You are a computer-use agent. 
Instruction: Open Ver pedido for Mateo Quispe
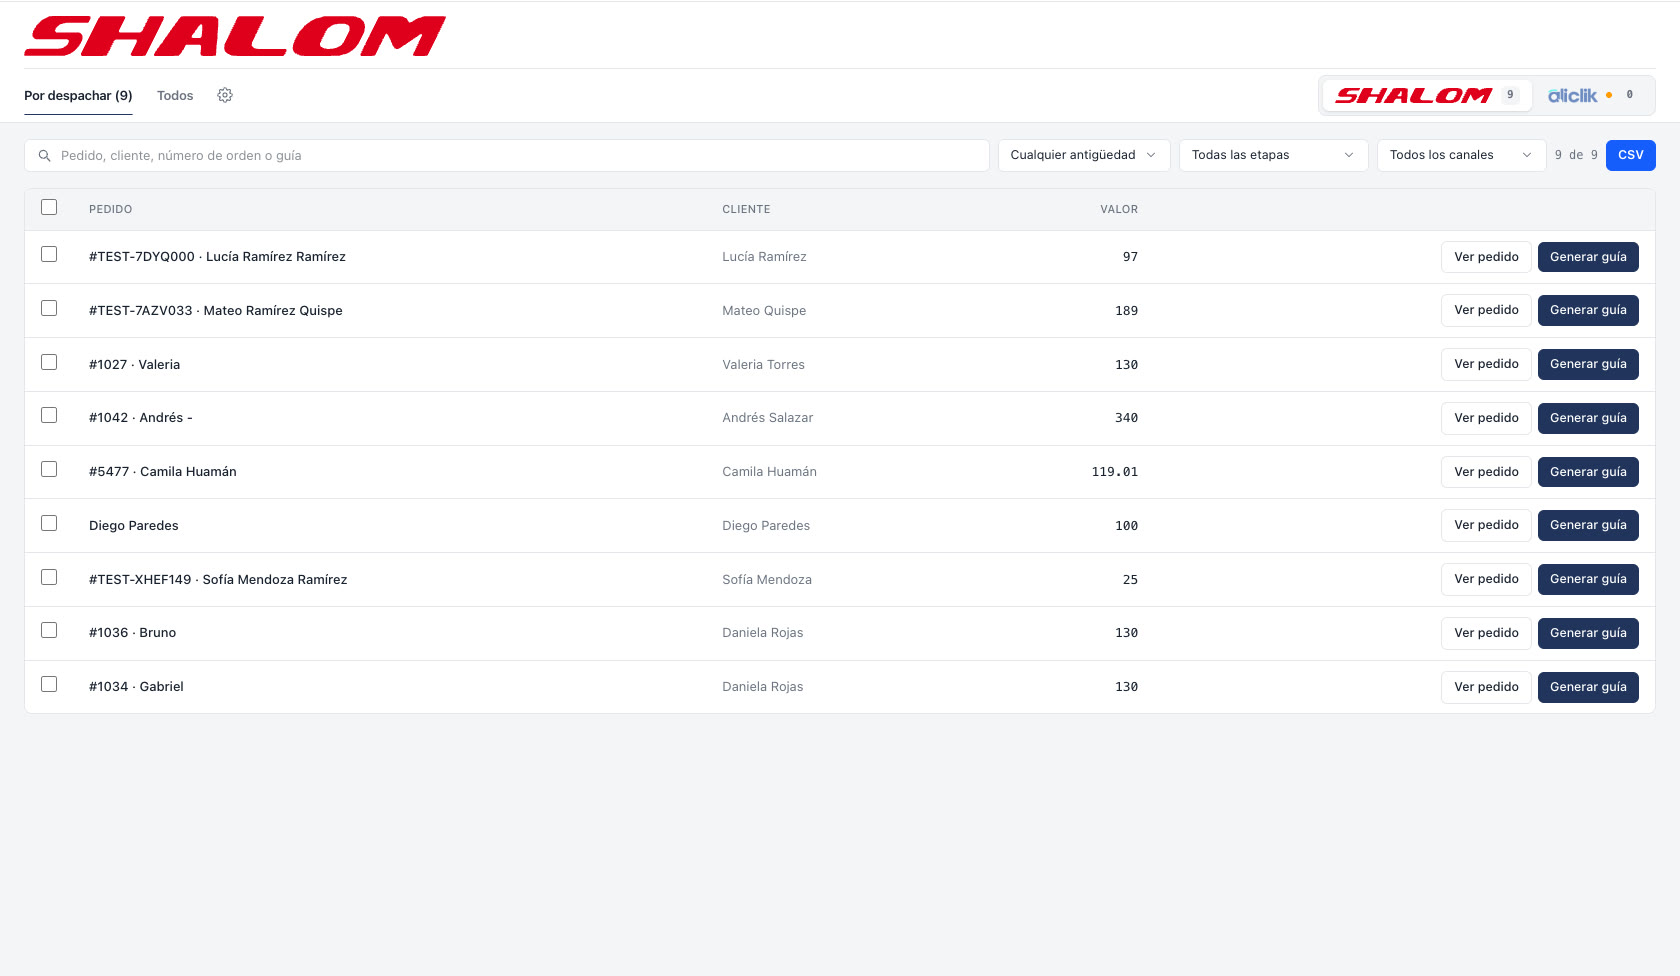[x=1486, y=310]
